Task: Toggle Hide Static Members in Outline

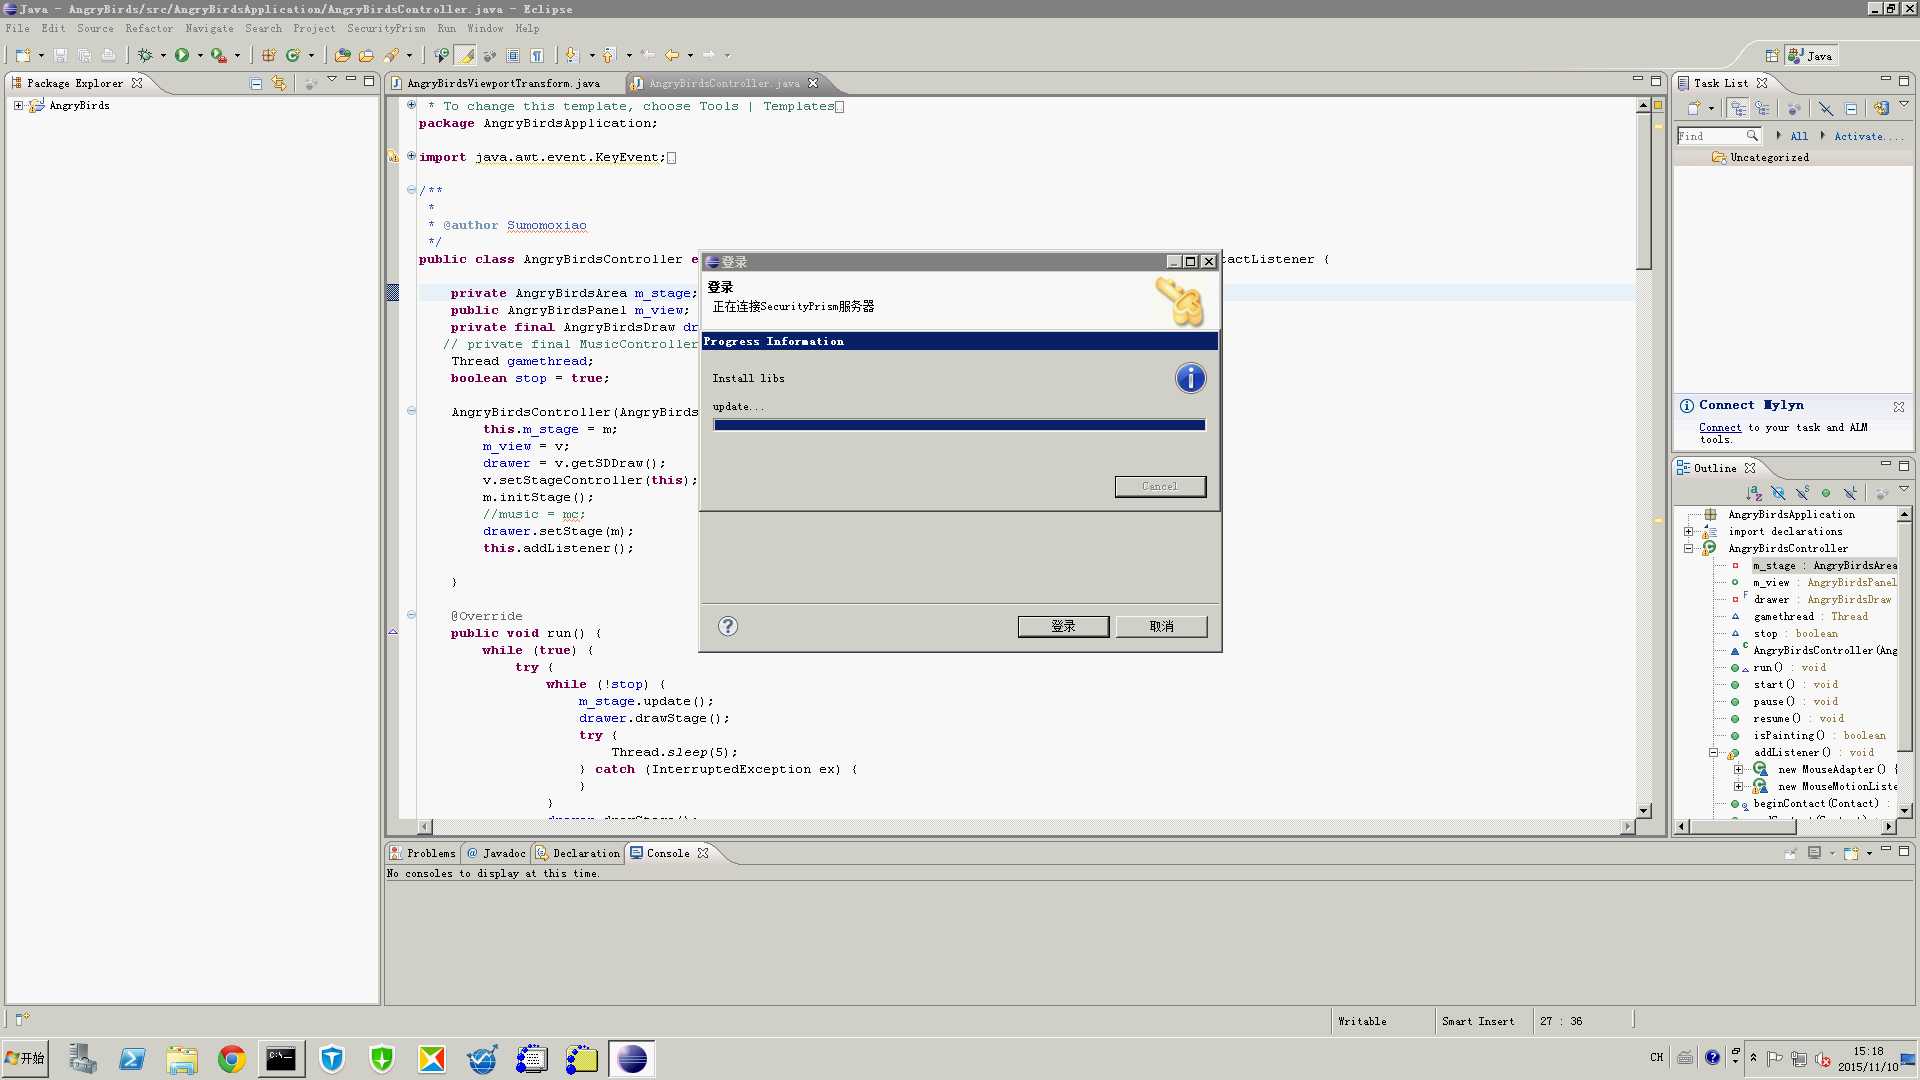Action: [x=1802, y=493]
